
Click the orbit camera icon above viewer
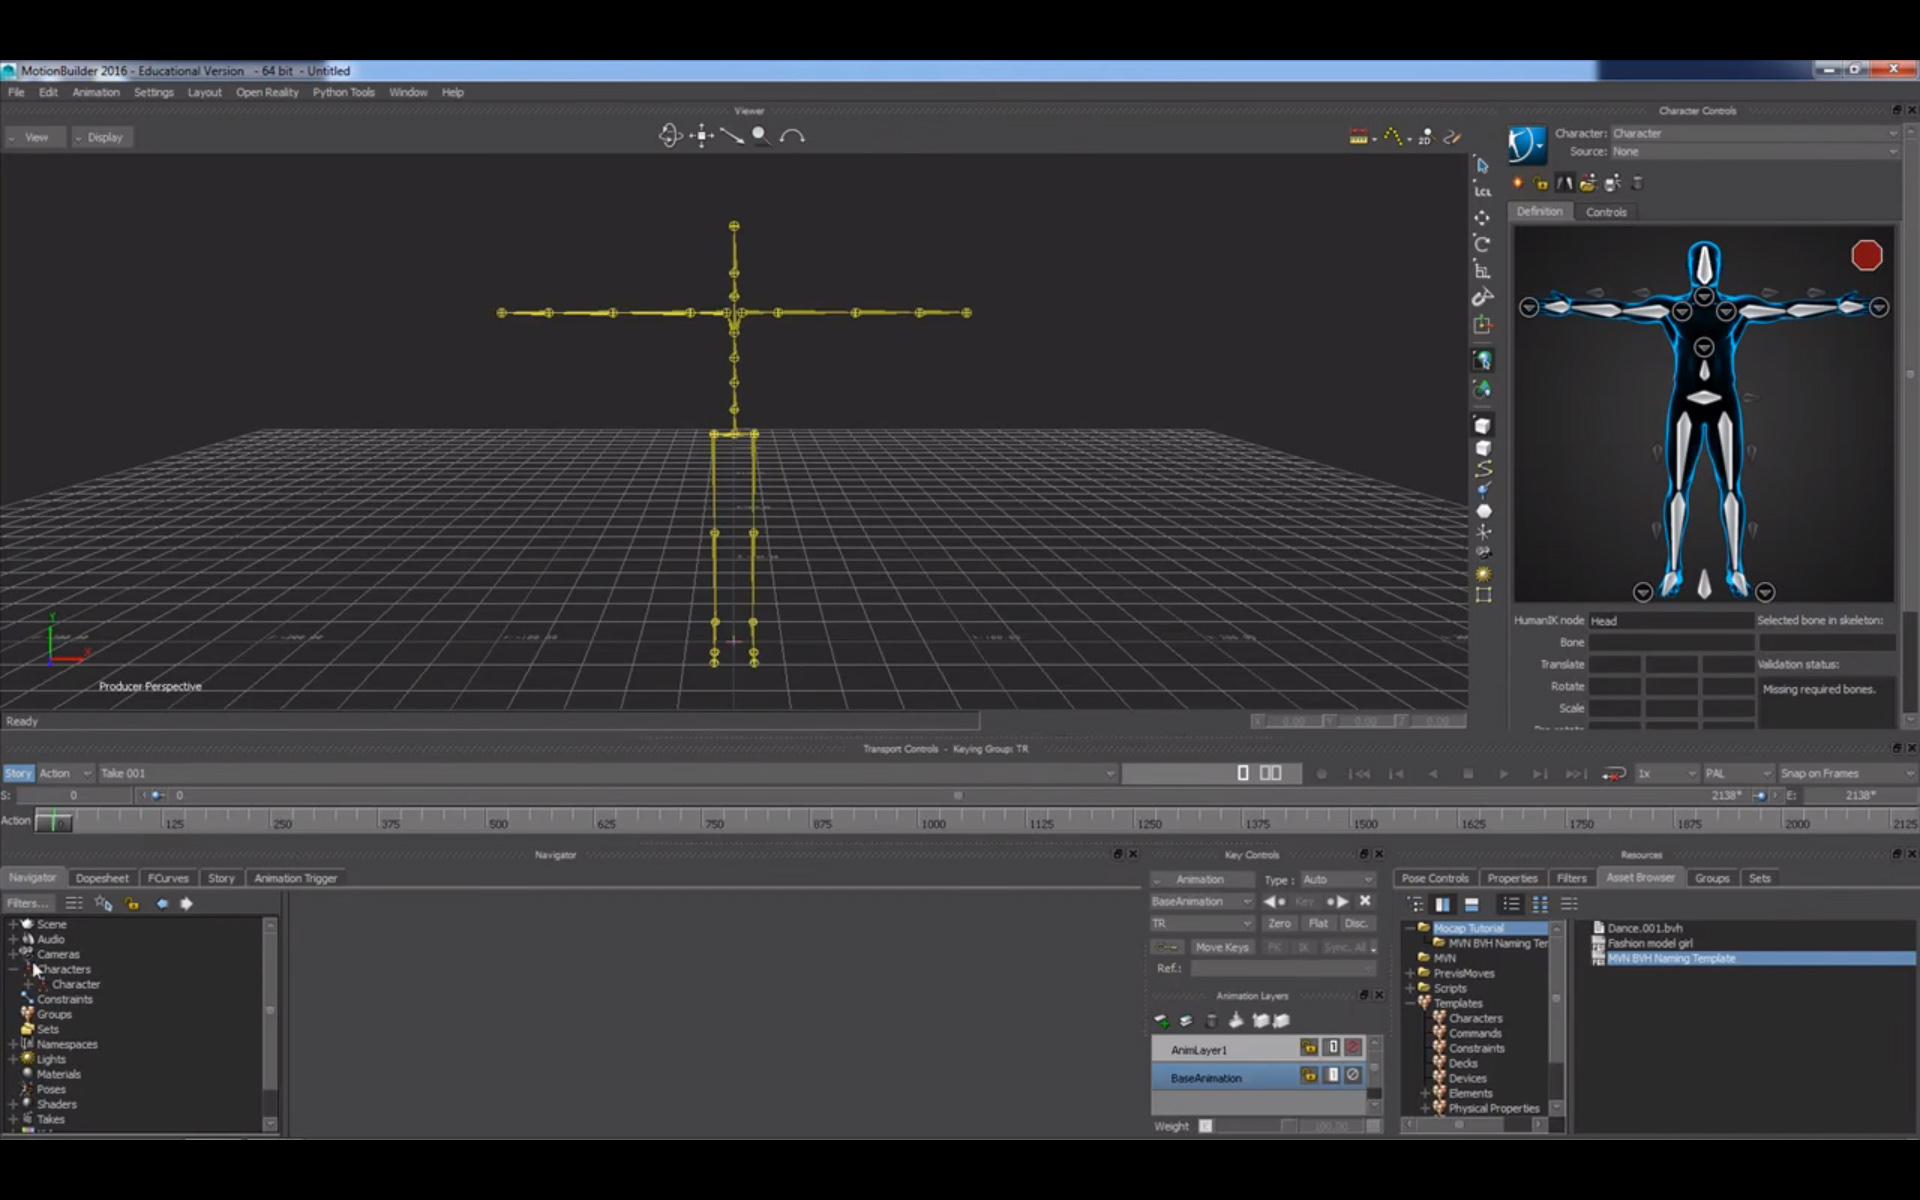669,135
